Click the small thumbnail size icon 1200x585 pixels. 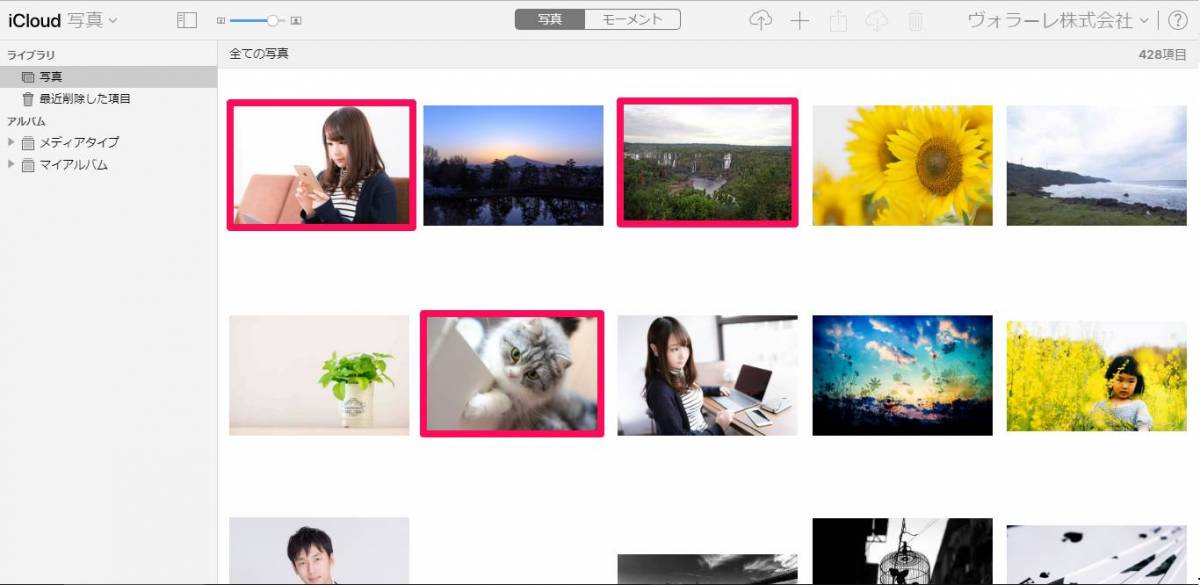pos(222,21)
